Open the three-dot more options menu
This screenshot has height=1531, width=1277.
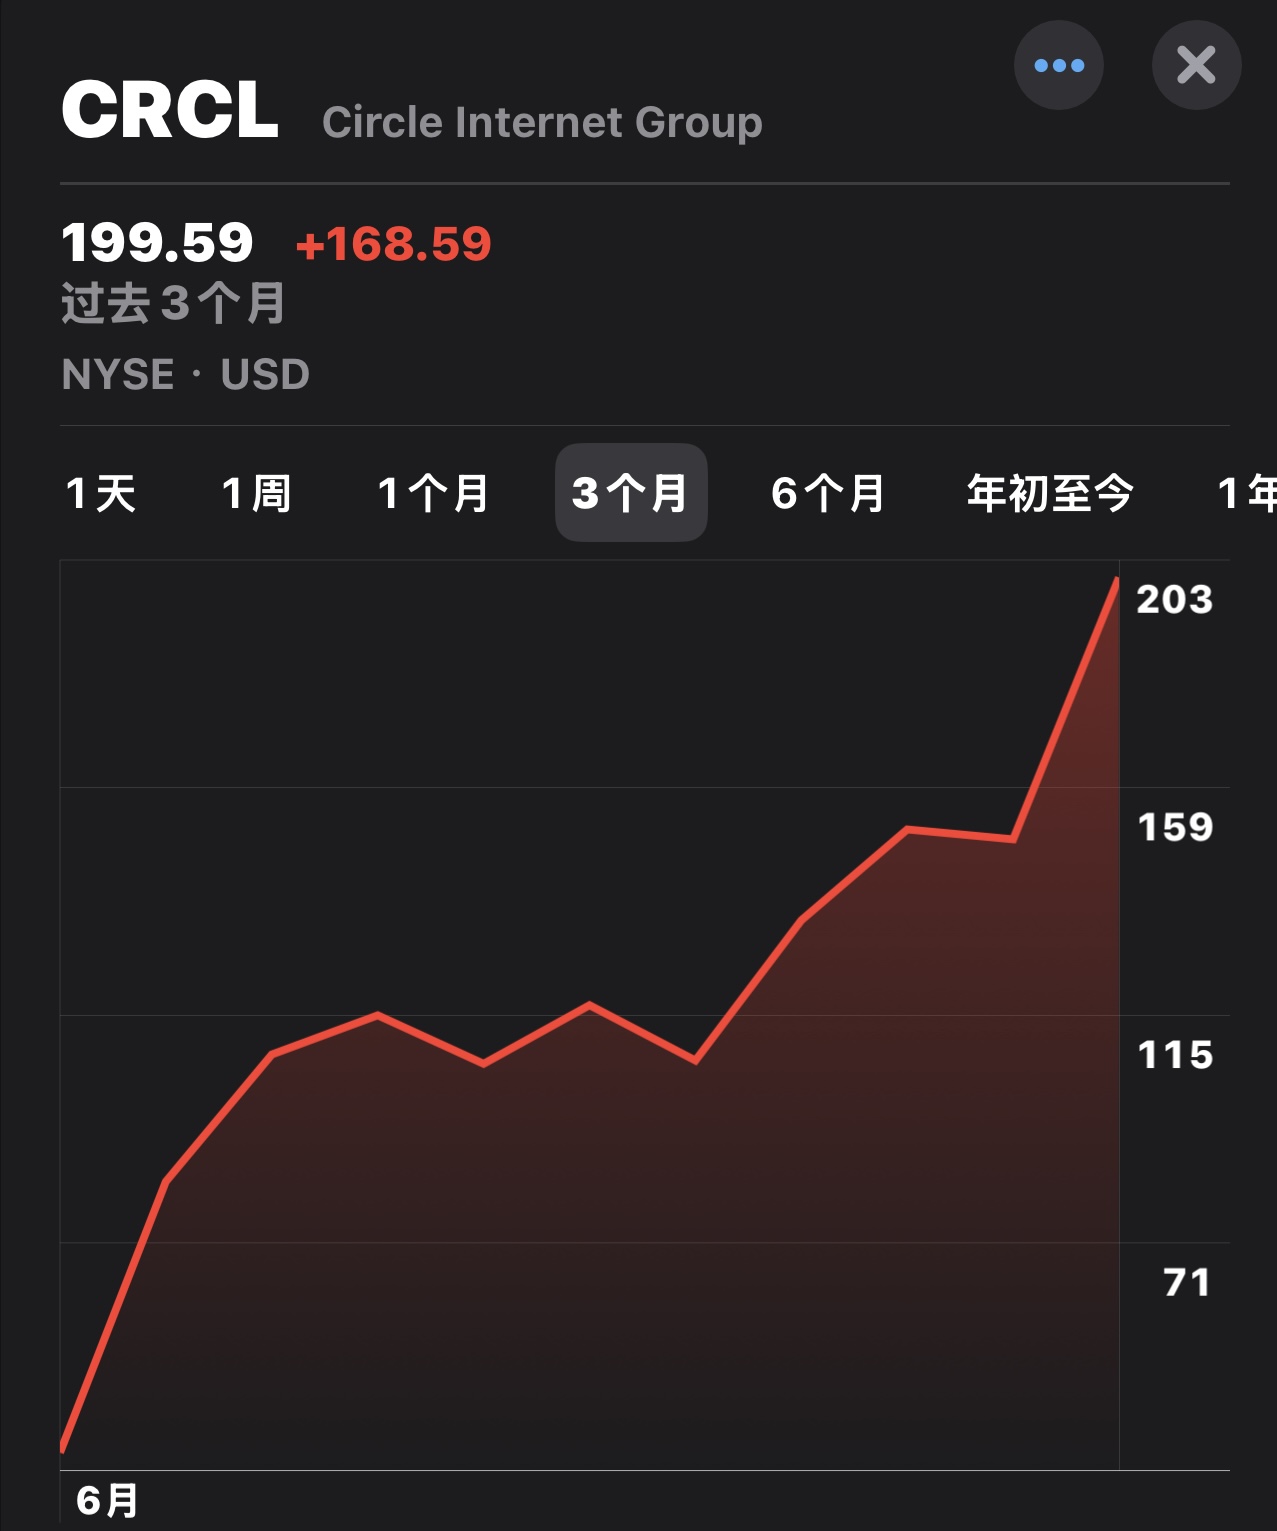1058,65
